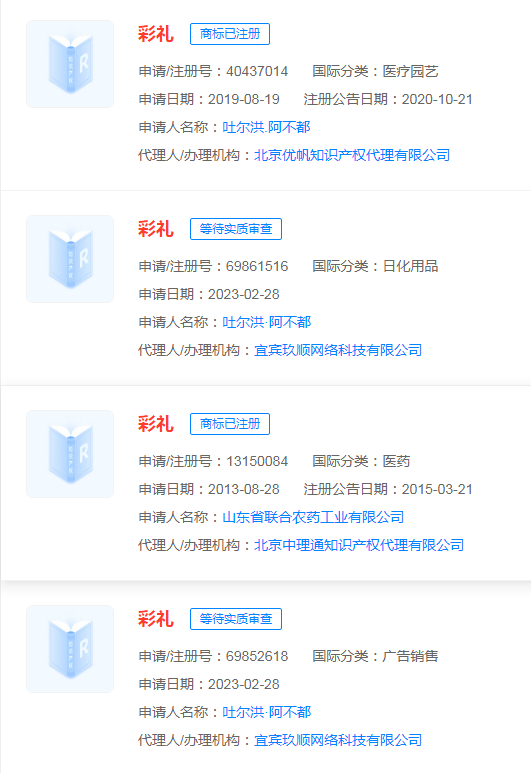Open trademark thumbnail for registration 13150084
This screenshot has width=531, height=773.
coord(70,454)
